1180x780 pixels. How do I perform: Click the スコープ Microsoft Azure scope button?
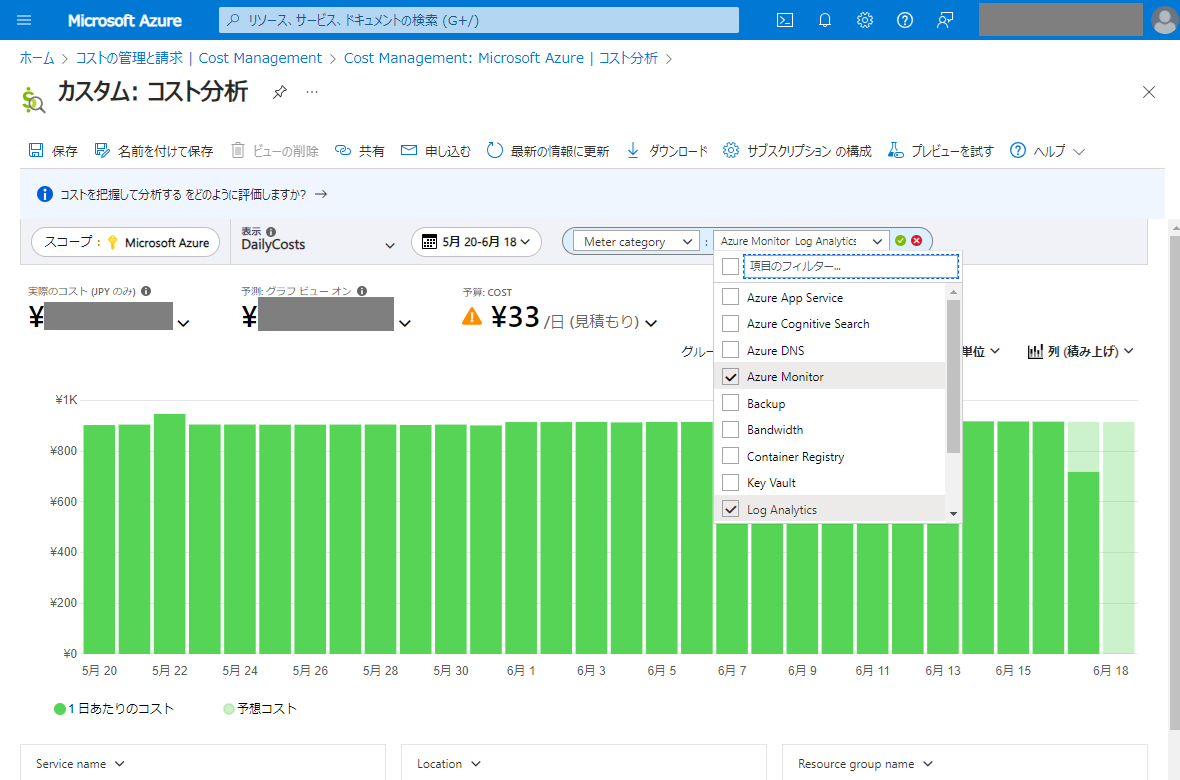[126, 242]
